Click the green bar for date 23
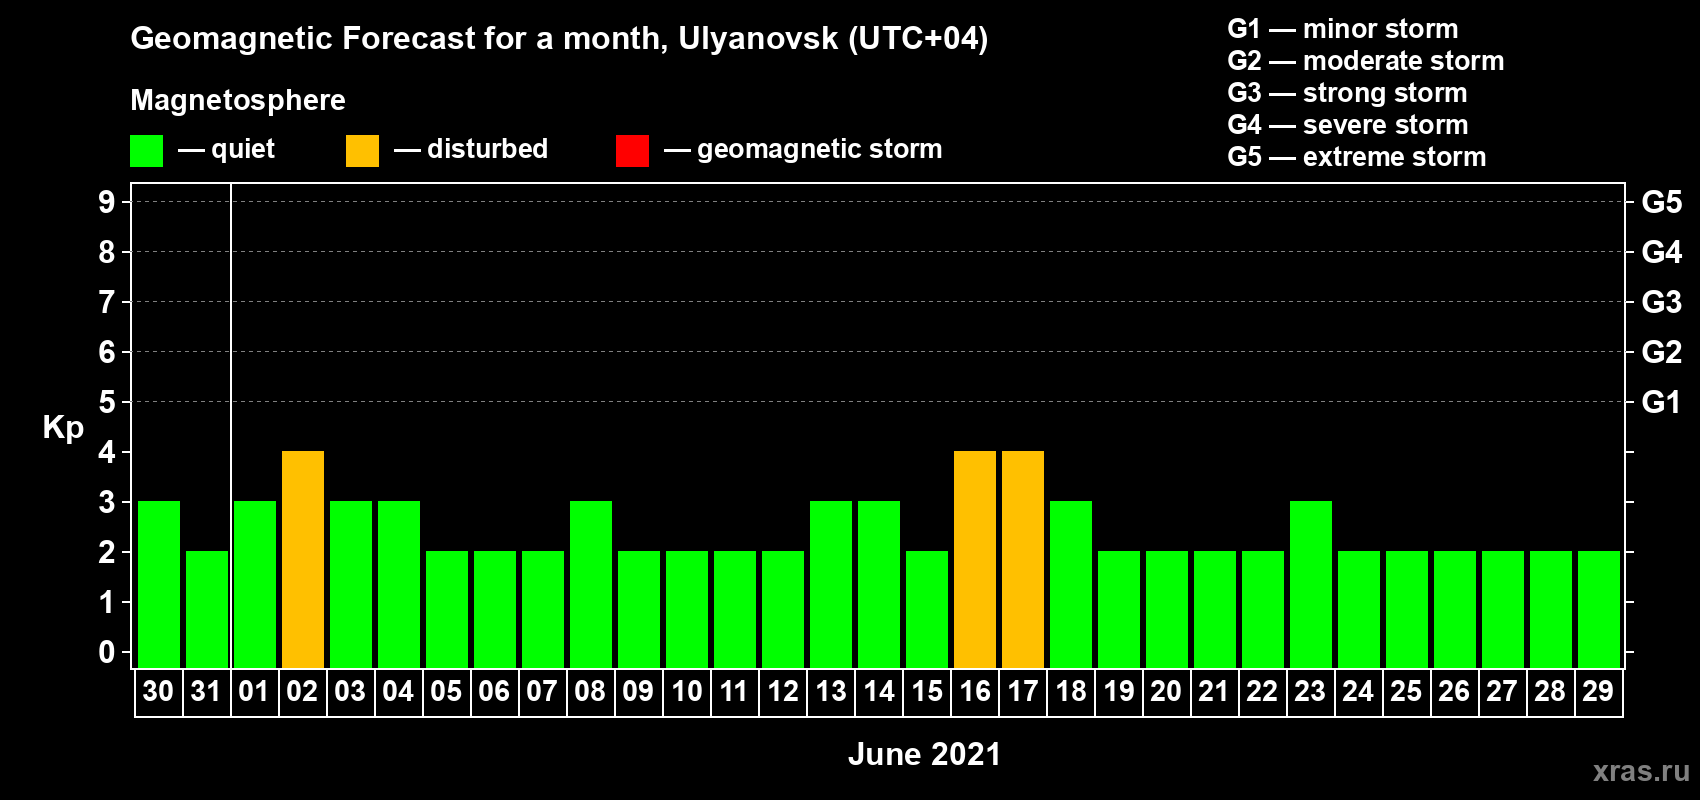 point(1311,584)
